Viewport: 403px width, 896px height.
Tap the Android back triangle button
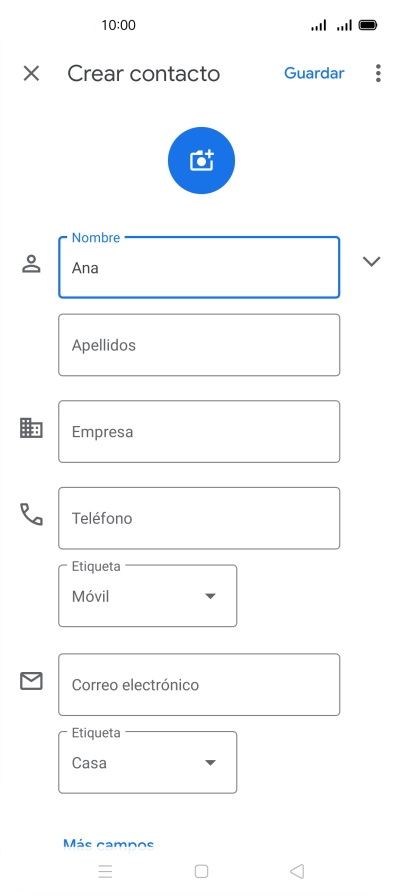point(297,871)
